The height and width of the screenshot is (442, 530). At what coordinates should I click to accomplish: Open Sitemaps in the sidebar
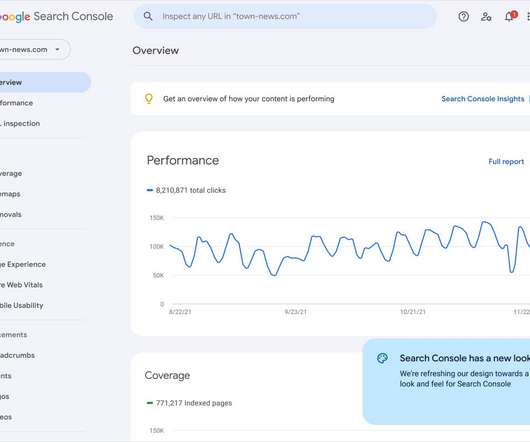coord(10,194)
